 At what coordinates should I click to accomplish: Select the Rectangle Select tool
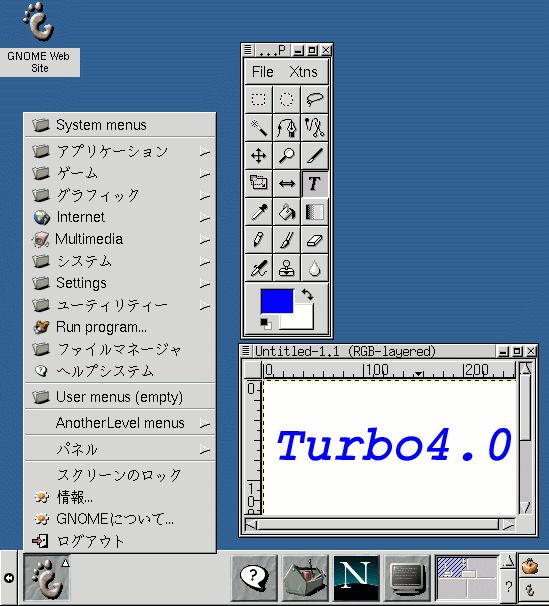[258, 99]
